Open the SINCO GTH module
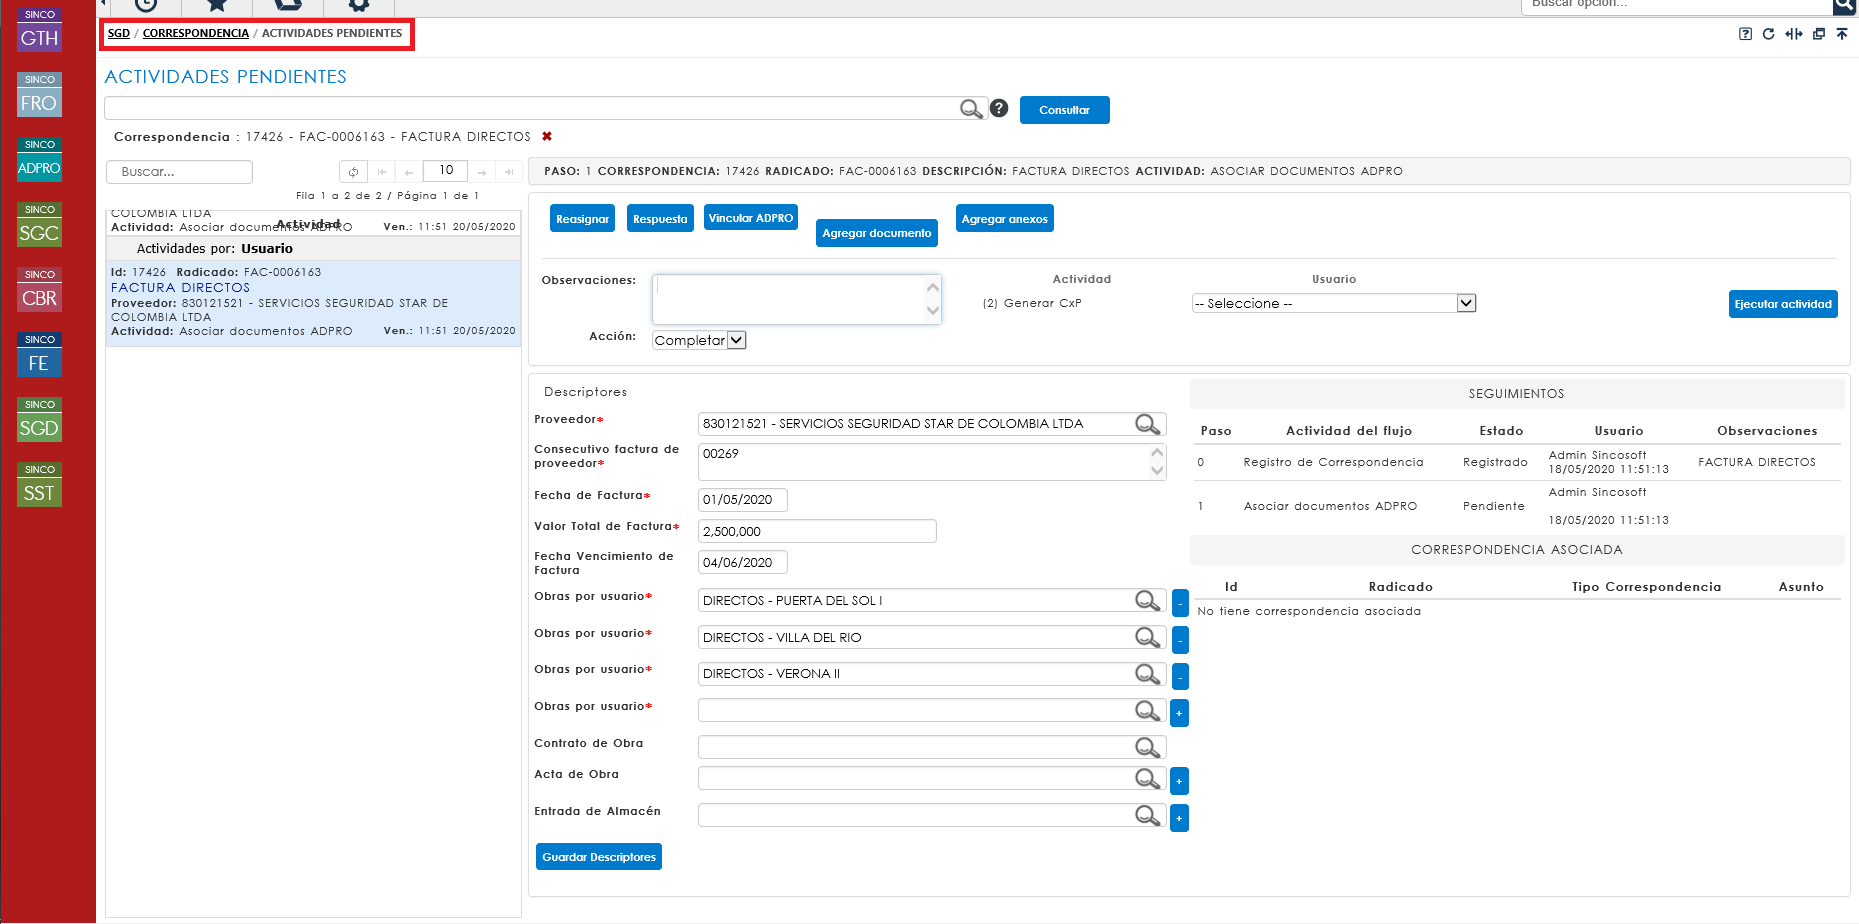This screenshot has height=924, width=1859. pos(39,30)
